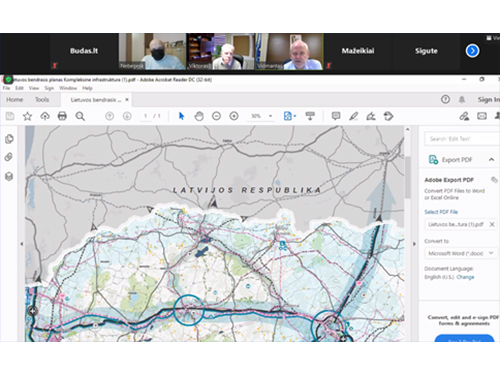Open the View menu
Image resolution: width=500 pixels, height=375 pixels.
(x=34, y=88)
